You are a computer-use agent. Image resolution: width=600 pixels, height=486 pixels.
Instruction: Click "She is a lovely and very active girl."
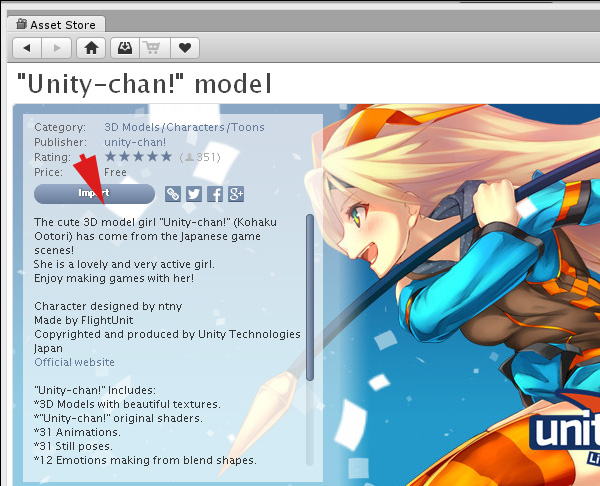click(124, 264)
